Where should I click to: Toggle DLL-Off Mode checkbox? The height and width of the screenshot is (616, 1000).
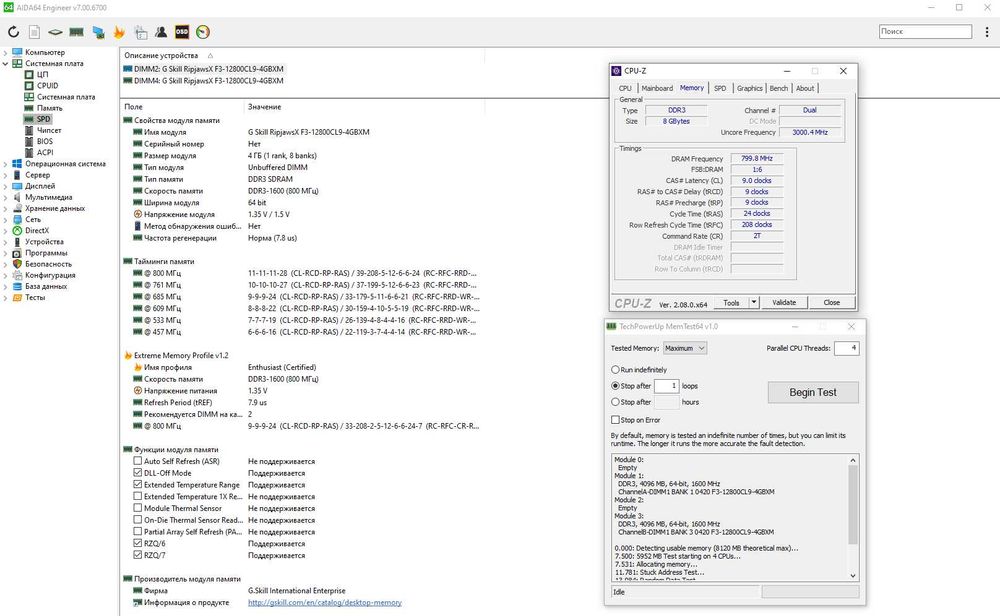coord(137,473)
